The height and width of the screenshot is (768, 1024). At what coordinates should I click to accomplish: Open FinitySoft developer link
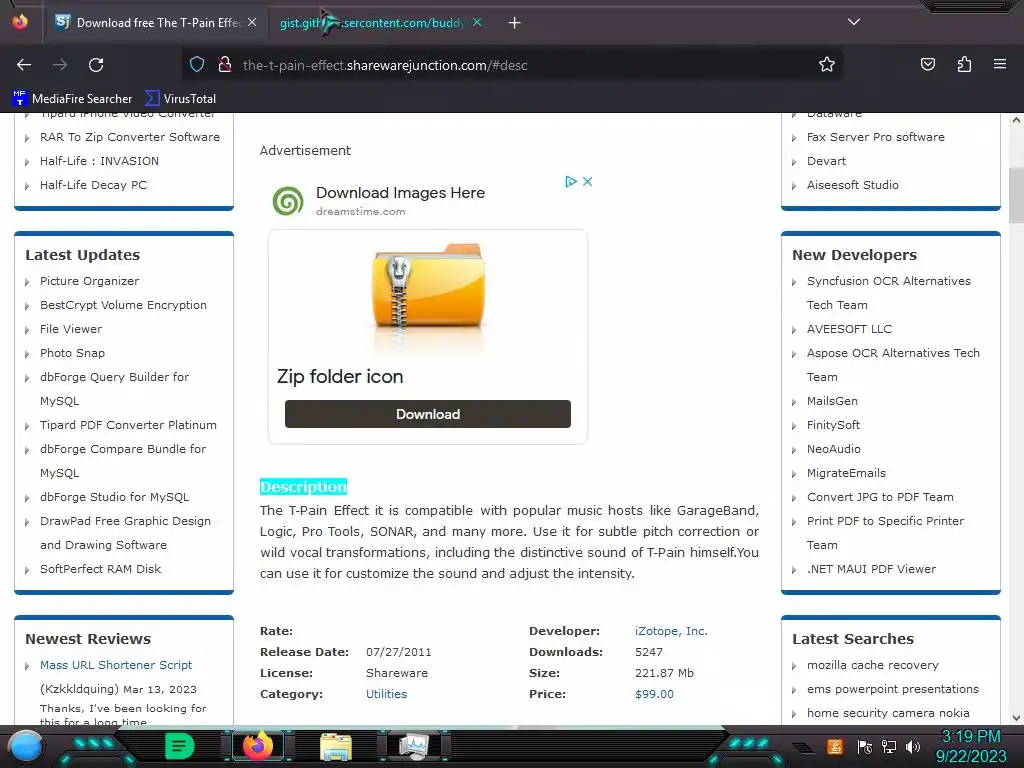833,424
